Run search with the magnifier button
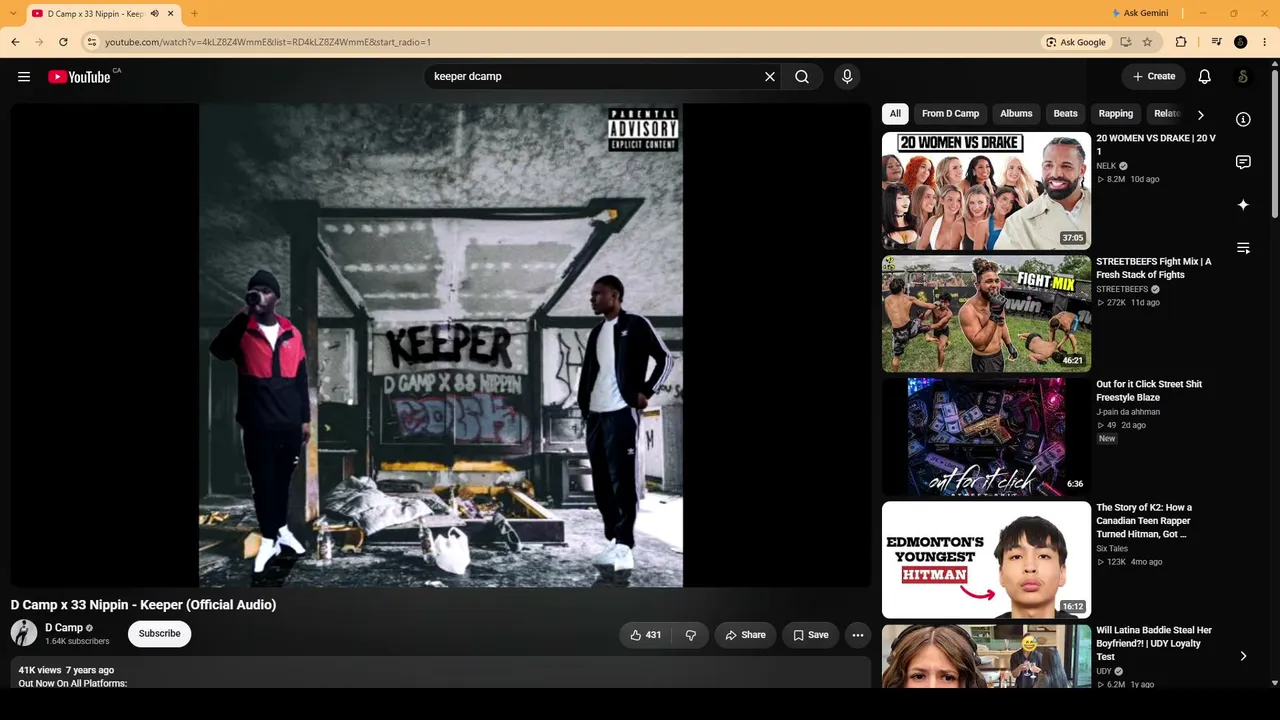1280x720 pixels. click(x=802, y=77)
